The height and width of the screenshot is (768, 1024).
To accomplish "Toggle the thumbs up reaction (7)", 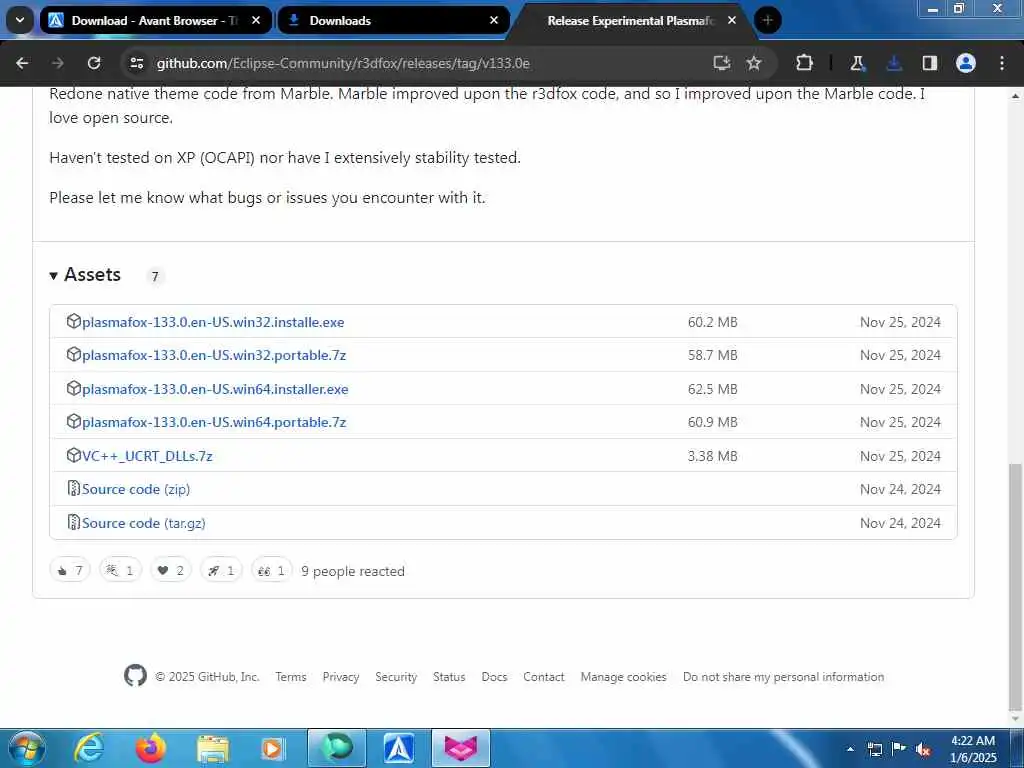I will coord(70,571).
